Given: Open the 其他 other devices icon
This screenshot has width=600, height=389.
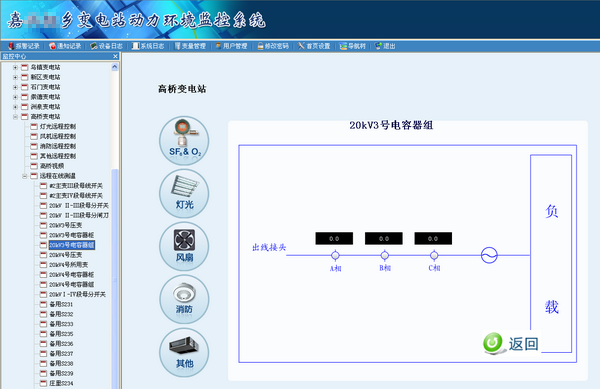Looking at the screenshot, I should tap(184, 352).
